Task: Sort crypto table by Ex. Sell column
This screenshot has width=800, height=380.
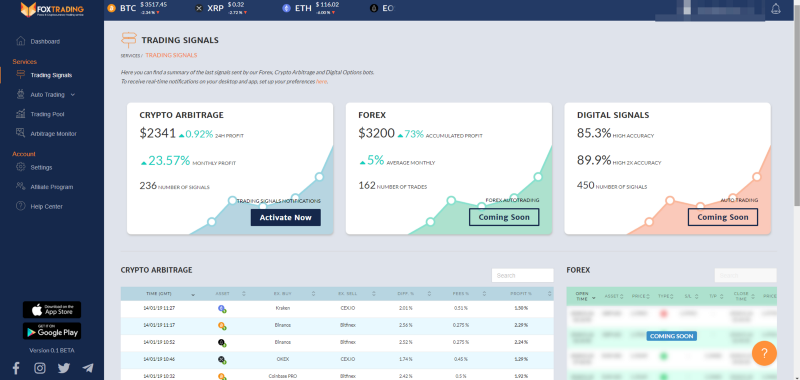Action: [347, 294]
